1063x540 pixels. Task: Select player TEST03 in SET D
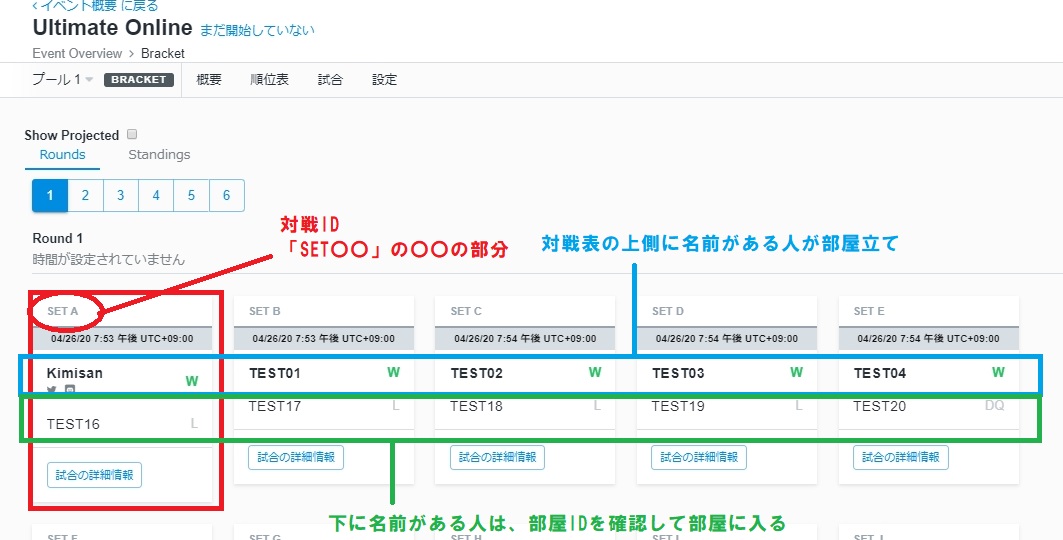678,373
